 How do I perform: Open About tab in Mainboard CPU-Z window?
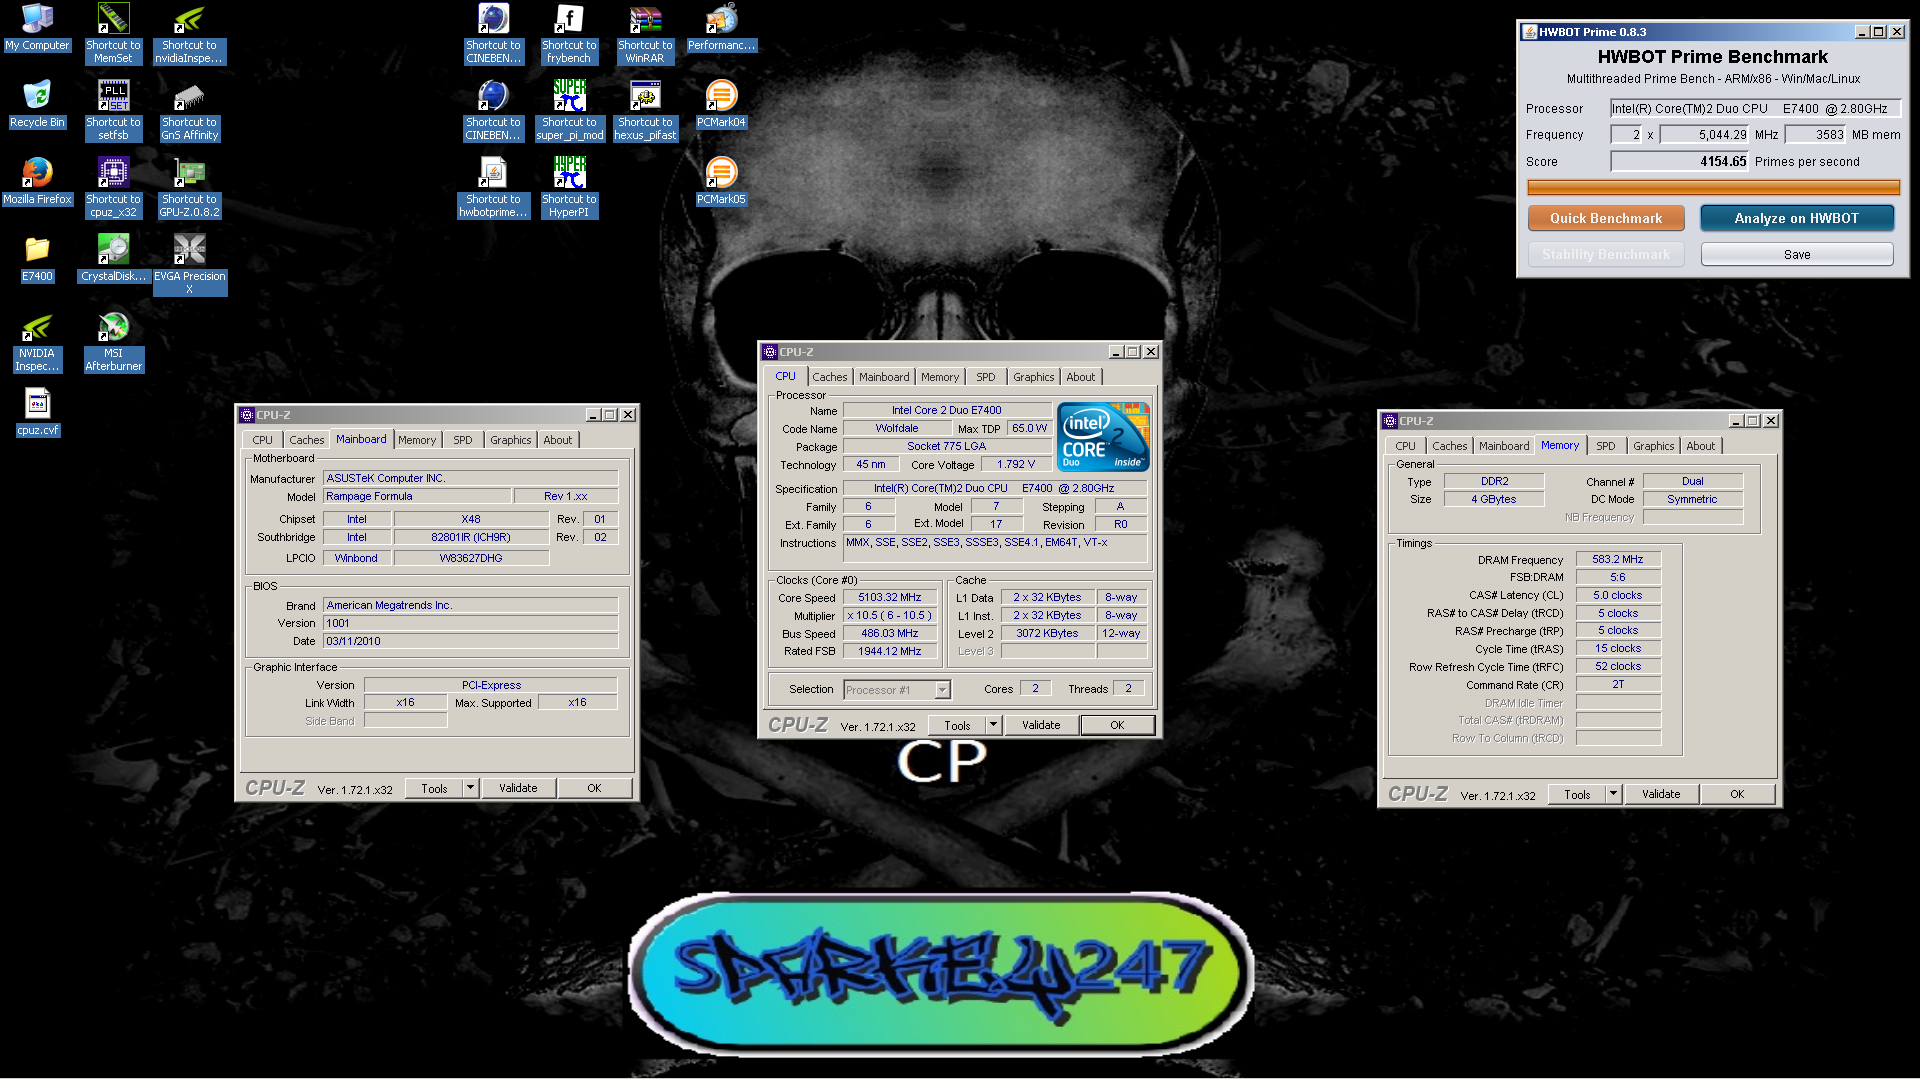pos(557,440)
